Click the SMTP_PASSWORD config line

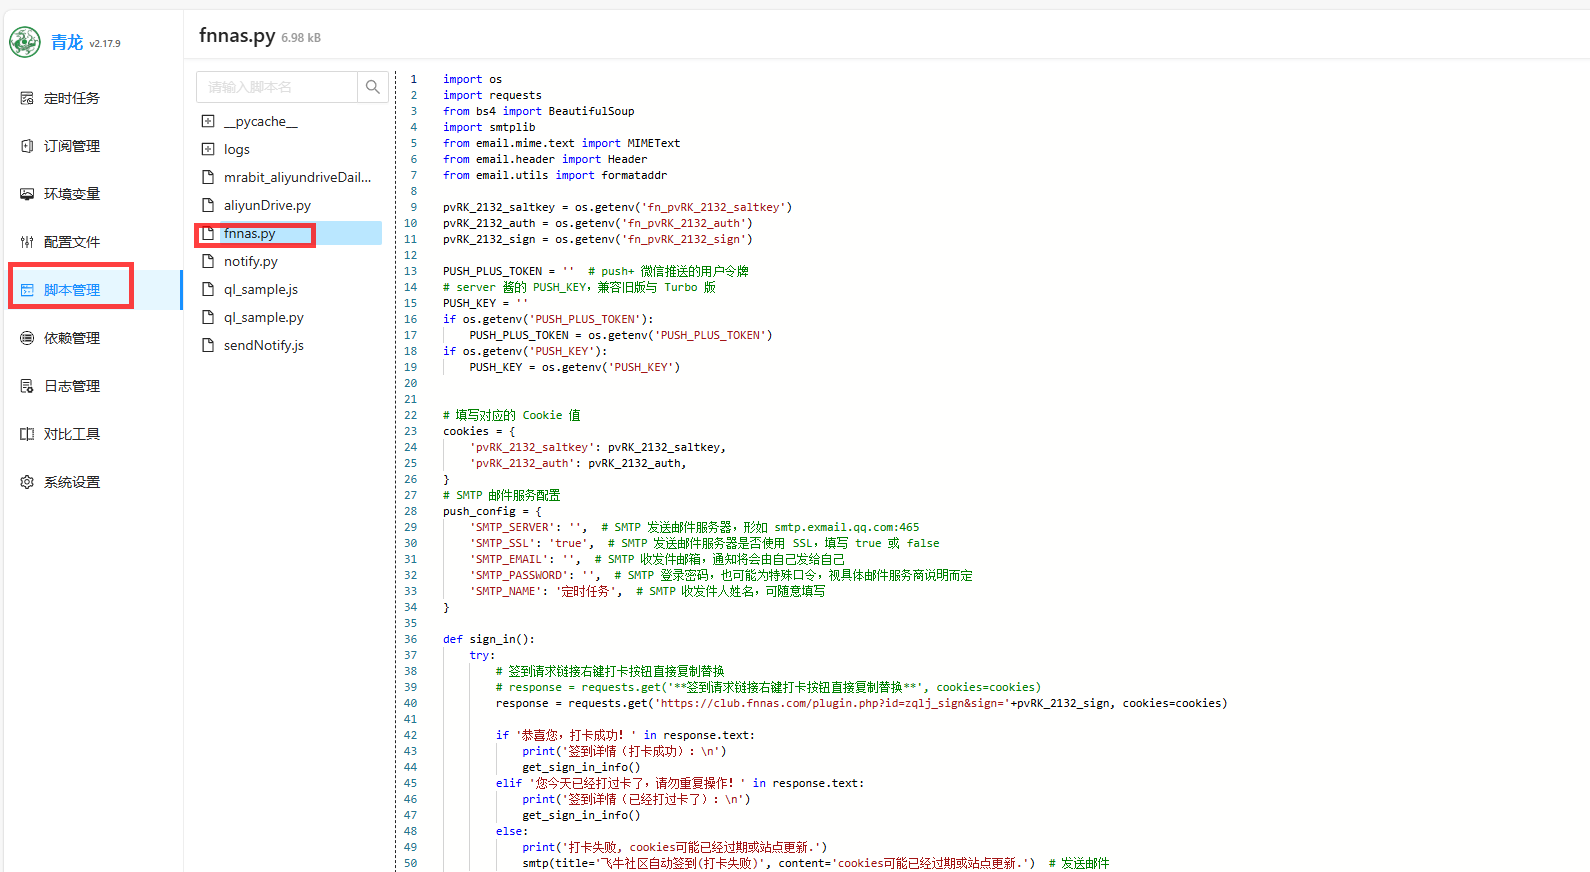click(x=721, y=575)
